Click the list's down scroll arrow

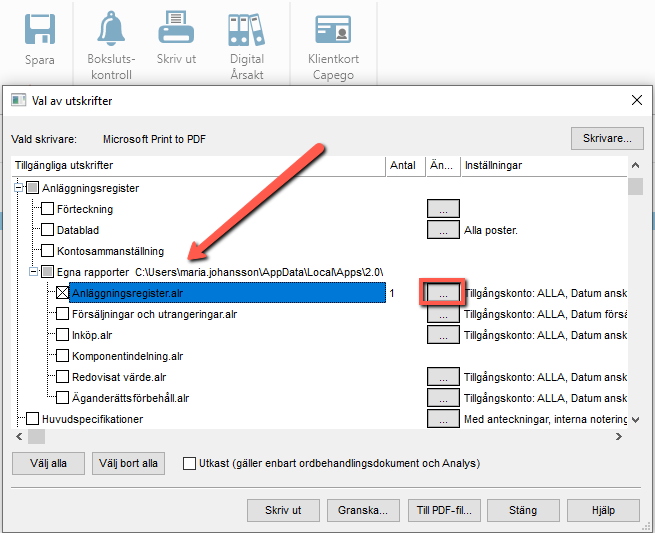(635, 420)
